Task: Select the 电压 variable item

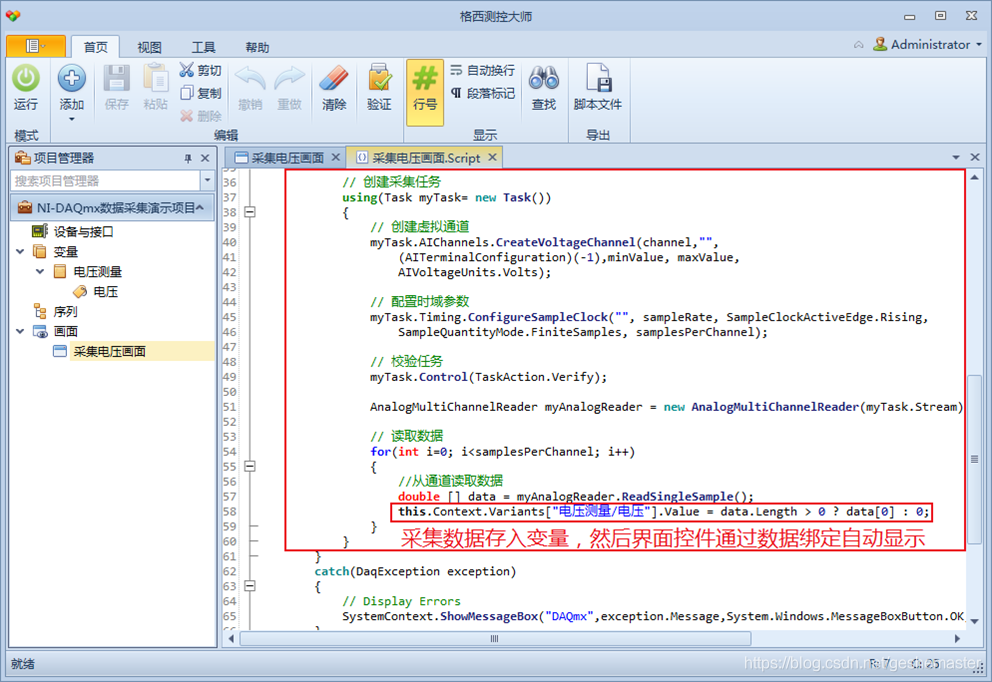Action: [x=105, y=292]
